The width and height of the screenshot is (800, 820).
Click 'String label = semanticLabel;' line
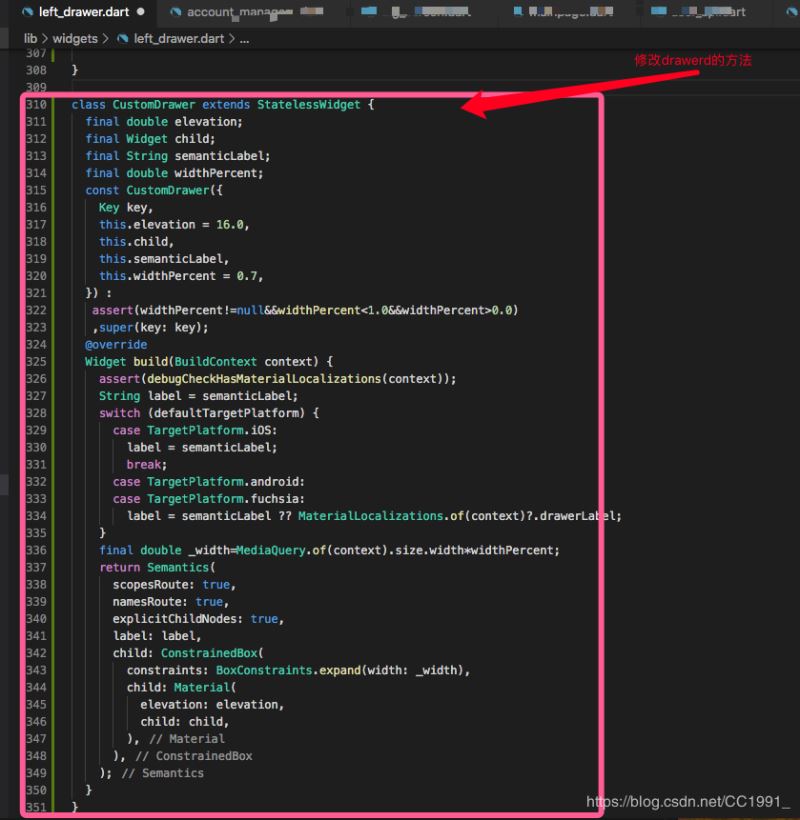coord(198,396)
